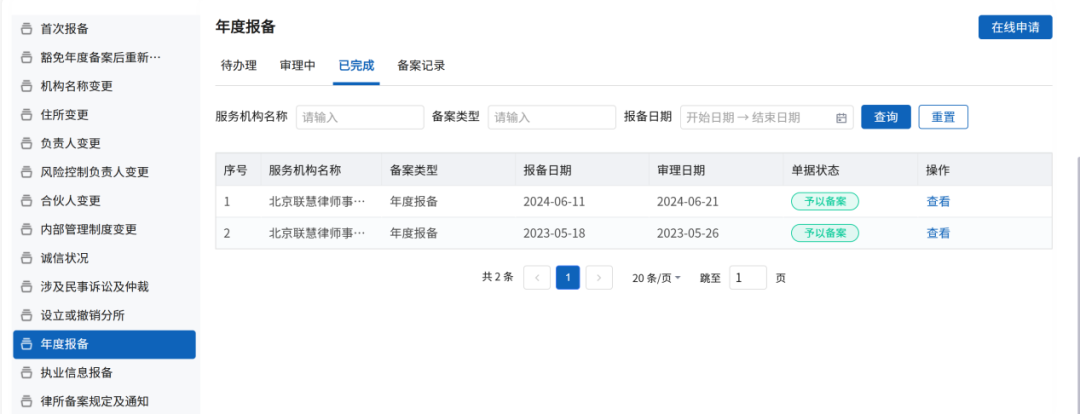The width and height of the screenshot is (1080, 414).
Task: Go to next page arrow
Action: coord(599,278)
